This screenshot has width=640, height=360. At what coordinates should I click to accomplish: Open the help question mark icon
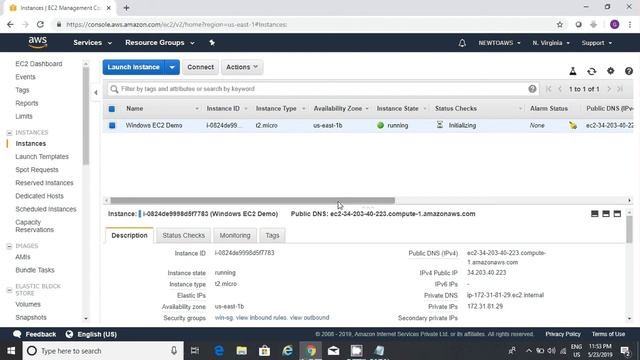tap(629, 71)
